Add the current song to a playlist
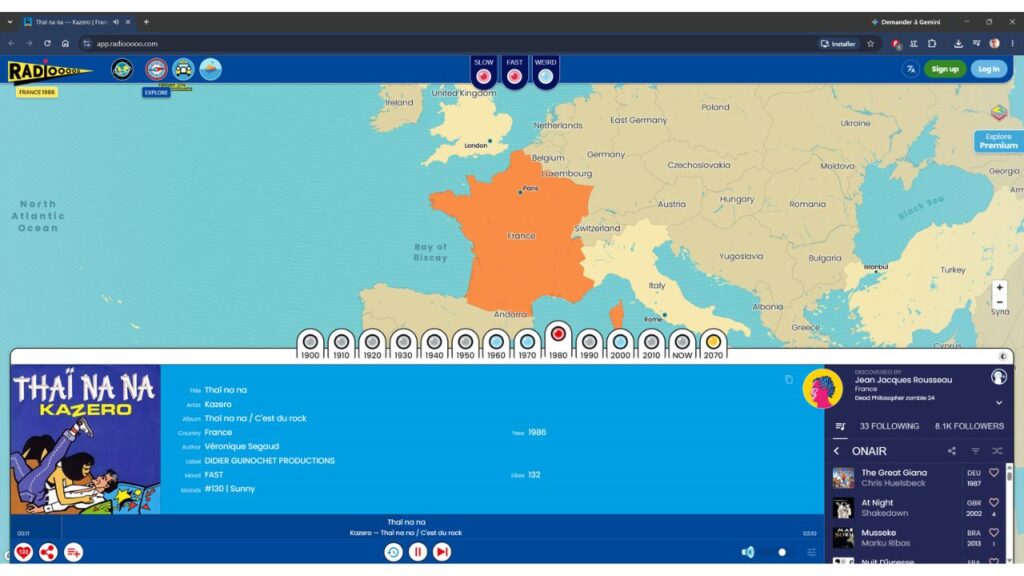This screenshot has width=1024, height=576. click(73, 552)
